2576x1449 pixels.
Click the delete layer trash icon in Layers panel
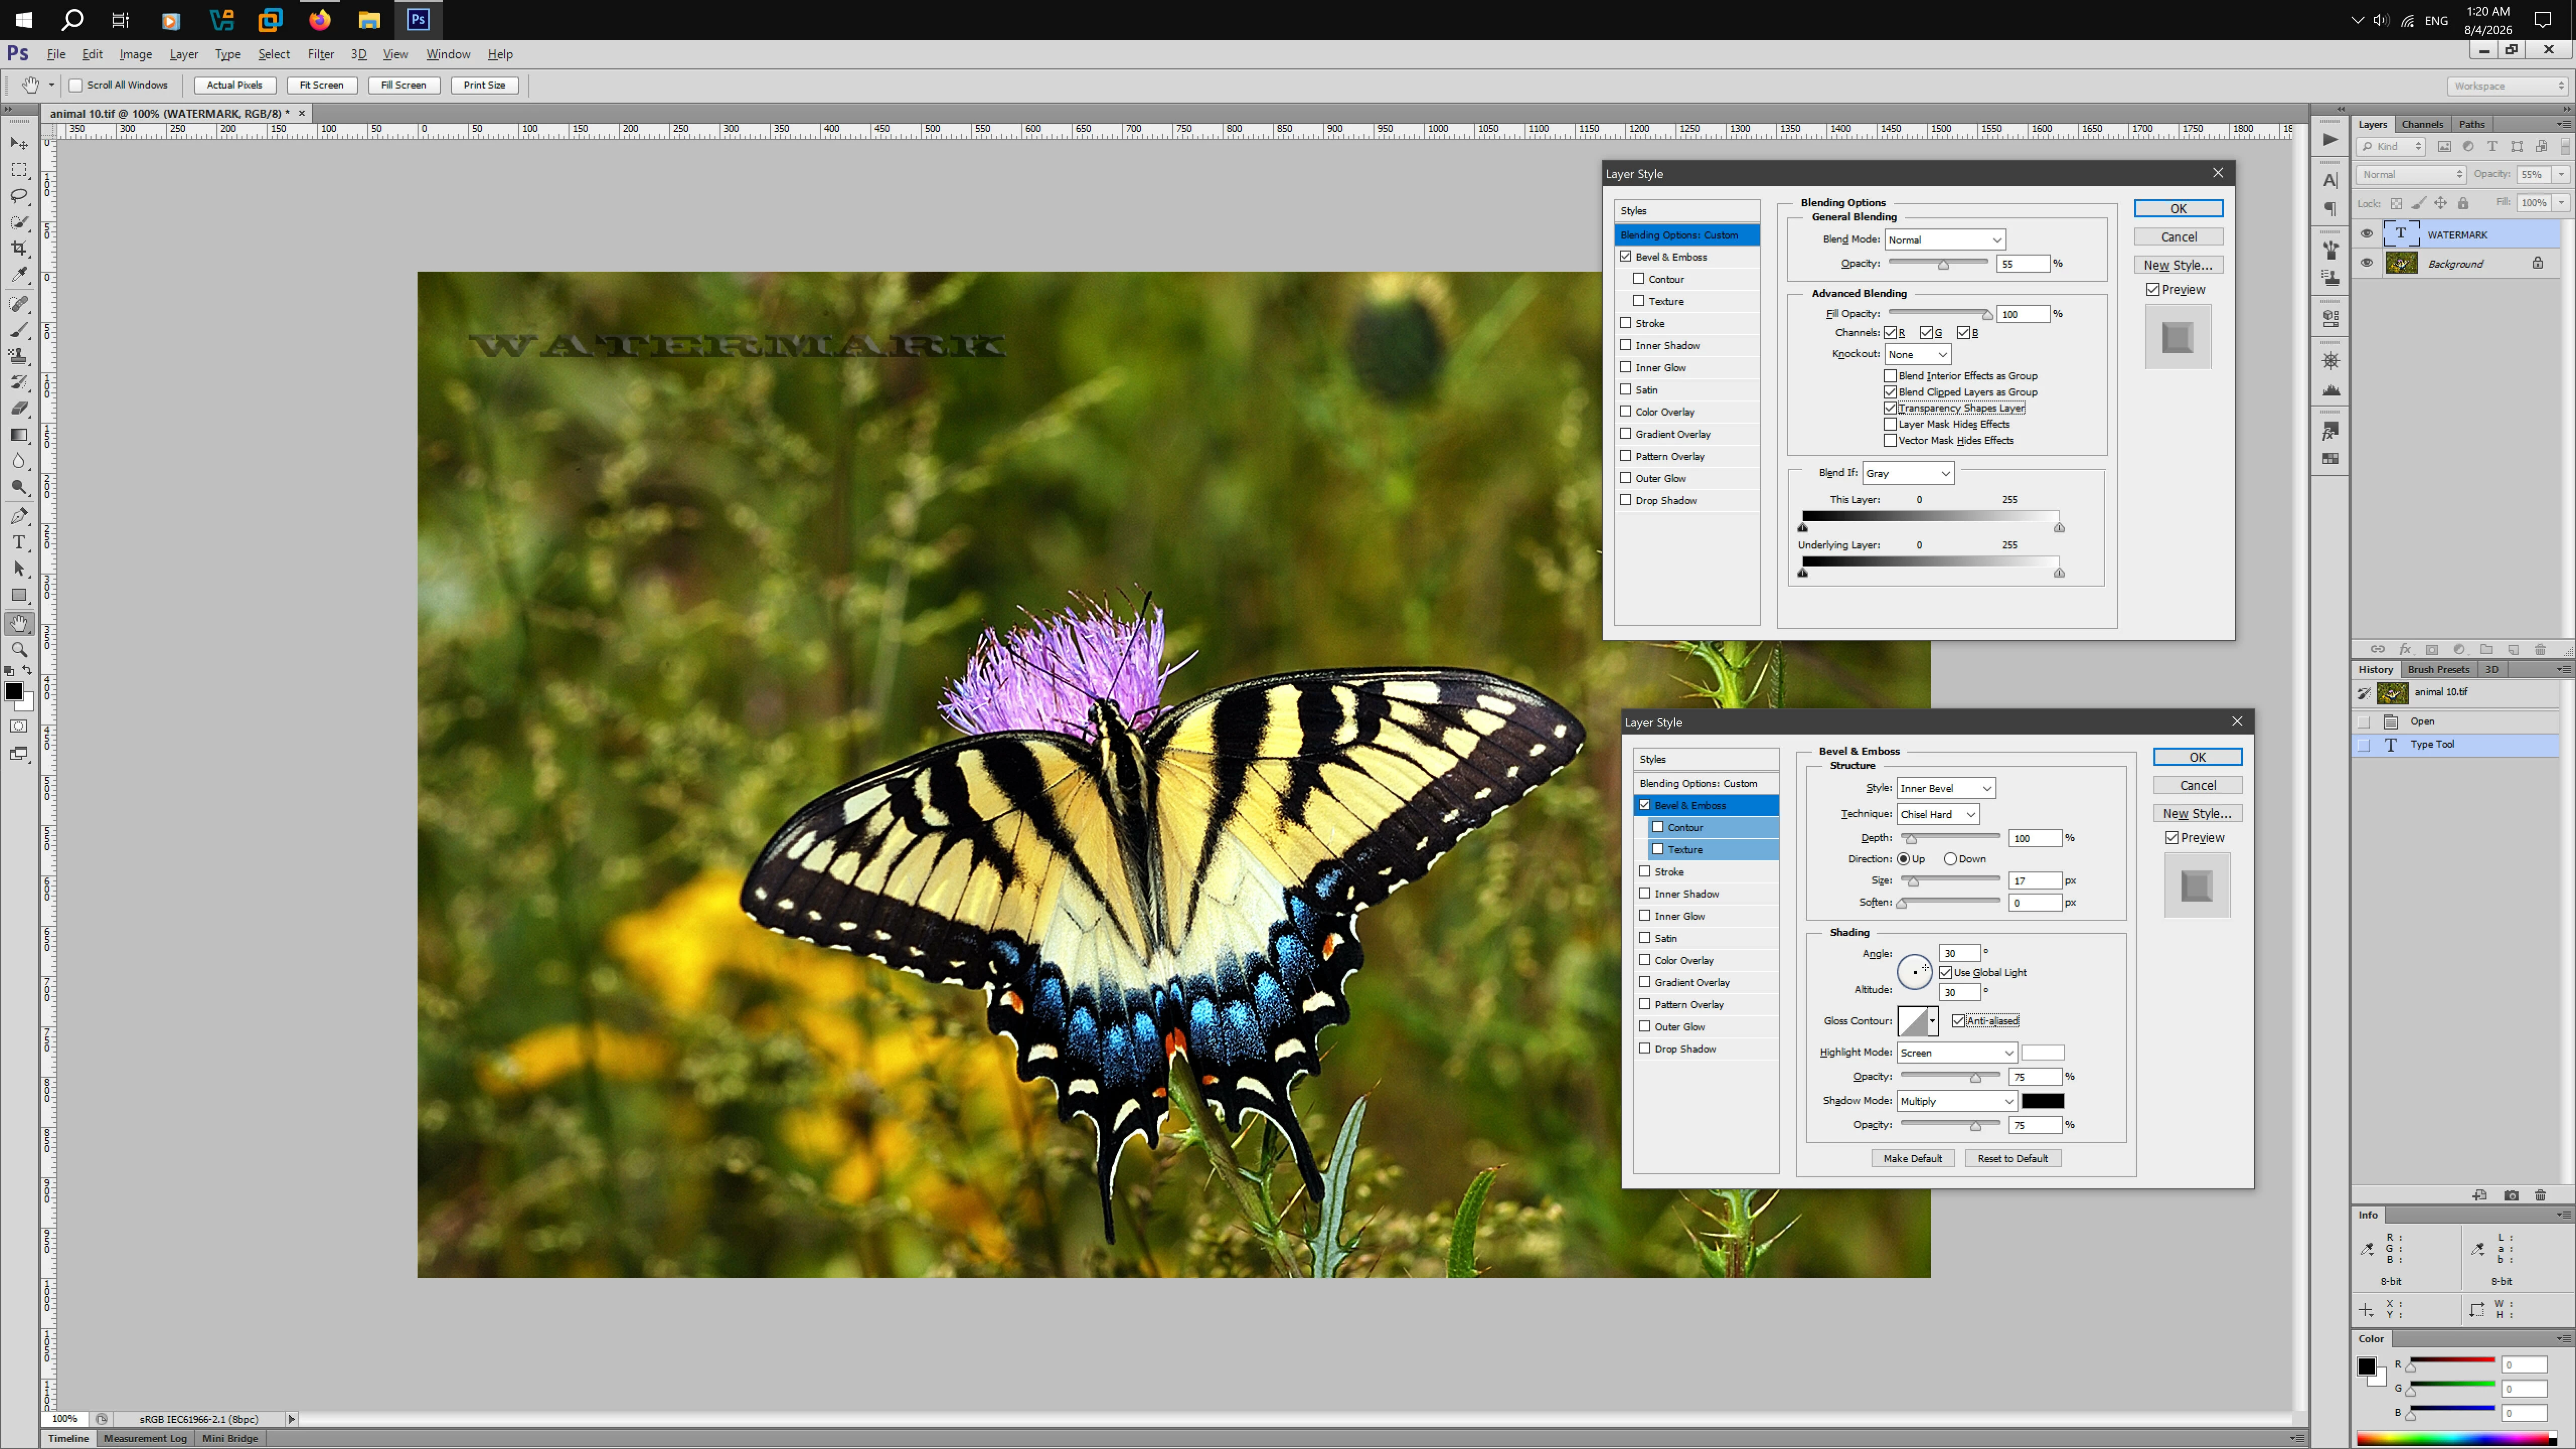pyautogui.click(x=2540, y=649)
